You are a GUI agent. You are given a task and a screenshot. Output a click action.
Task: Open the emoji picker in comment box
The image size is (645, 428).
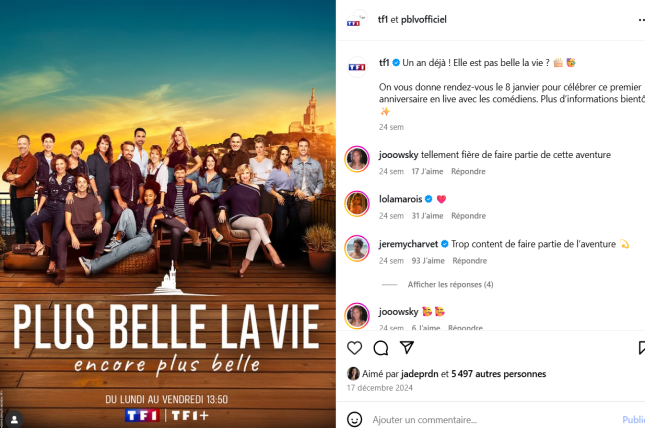click(x=355, y=419)
